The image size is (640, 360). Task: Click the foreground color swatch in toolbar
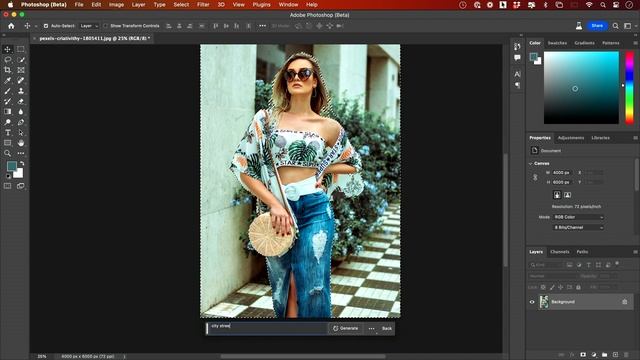pos(11,166)
